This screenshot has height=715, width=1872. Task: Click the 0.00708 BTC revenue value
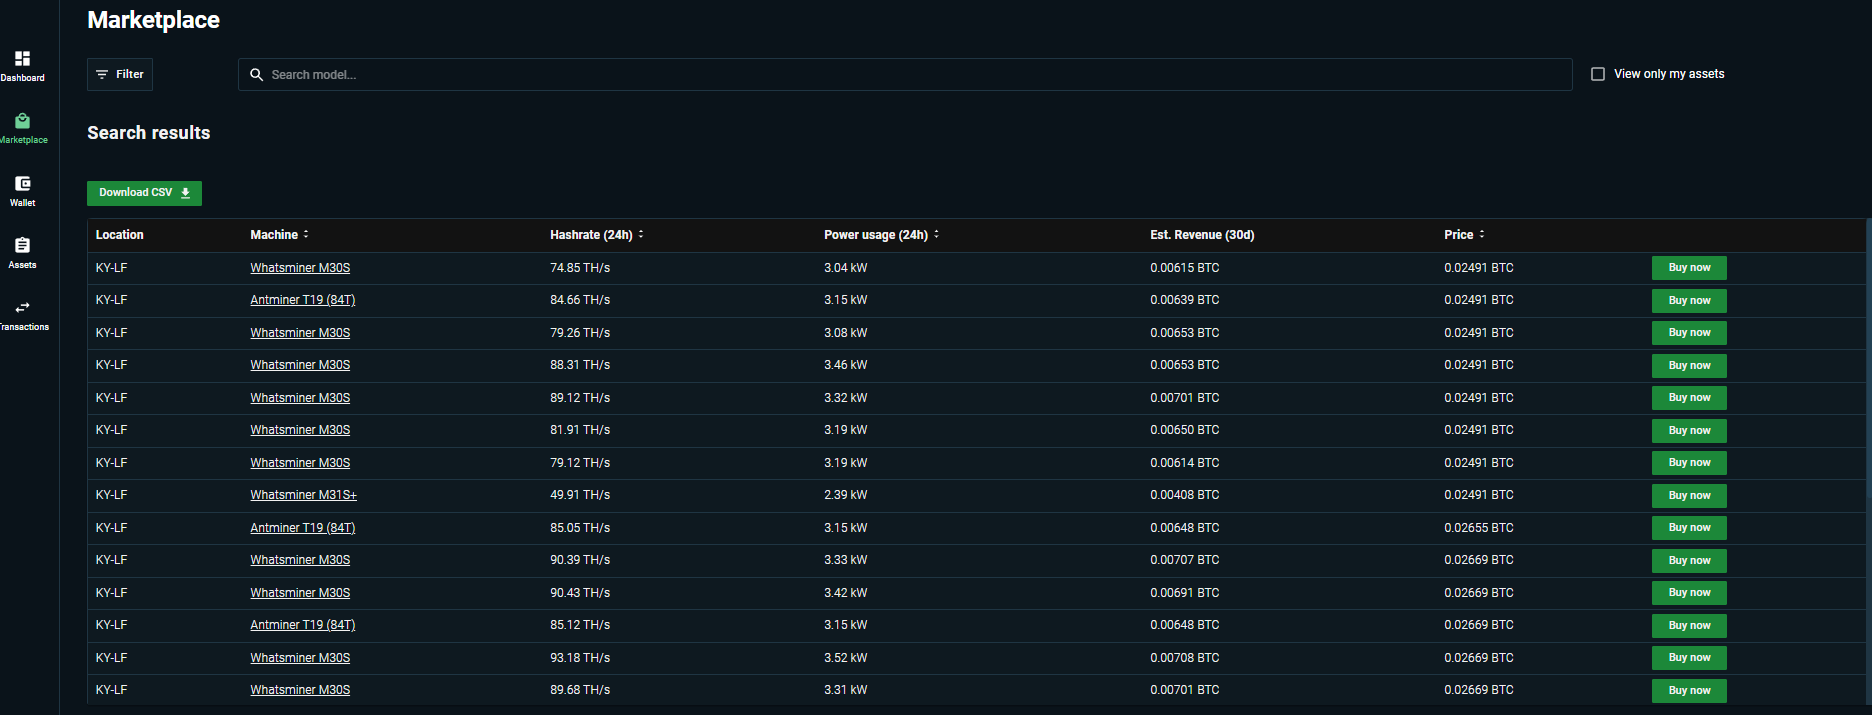[1185, 658]
